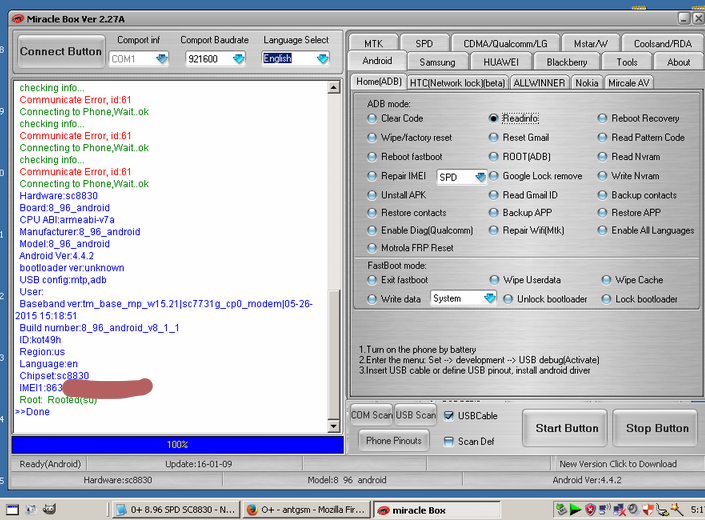
Task: Click the Start Button
Action: click(x=567, y=428)
